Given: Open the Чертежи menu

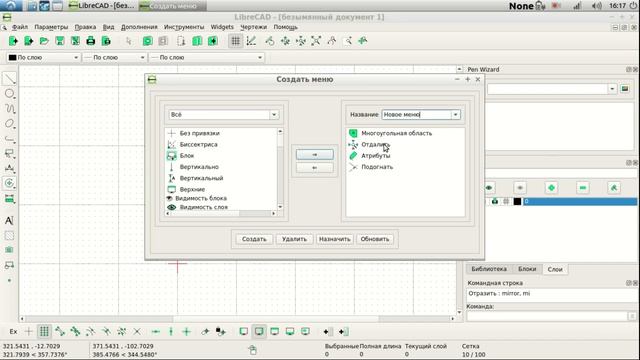Looking at the screenshot, I should point(253,27).
